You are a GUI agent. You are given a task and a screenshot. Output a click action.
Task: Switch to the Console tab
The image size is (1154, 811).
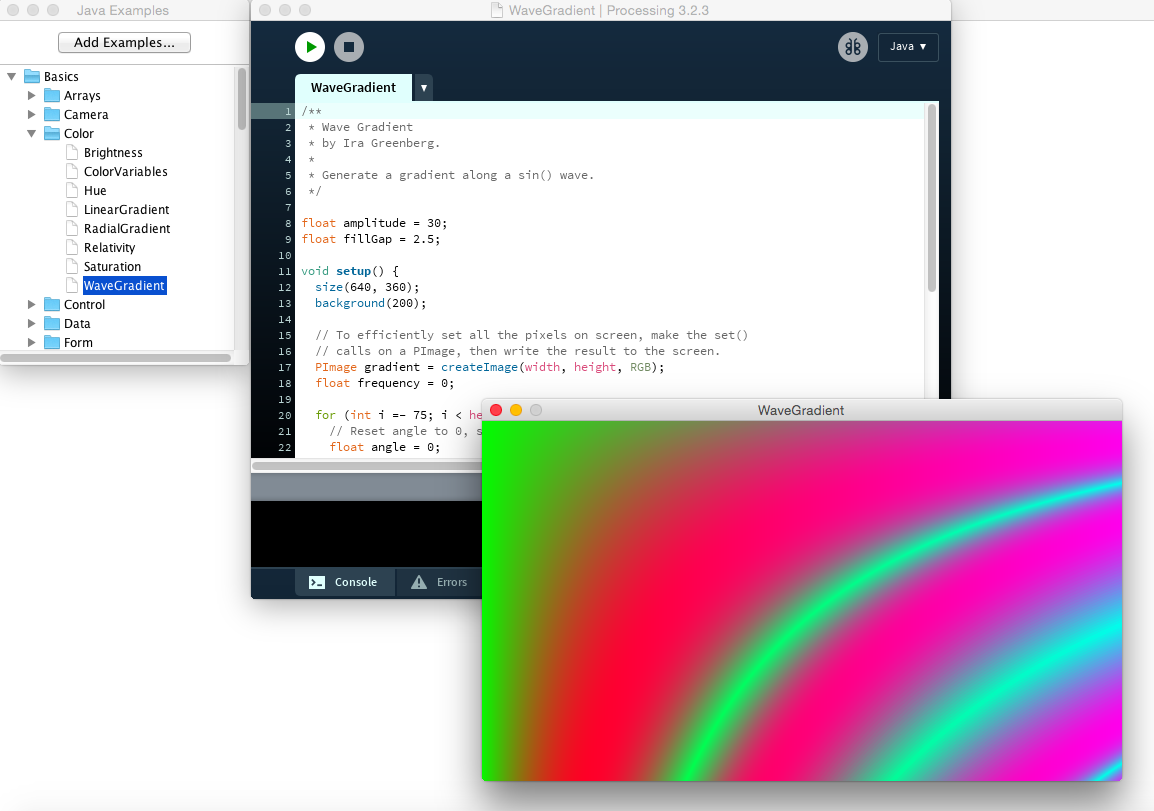click(344, 582)
